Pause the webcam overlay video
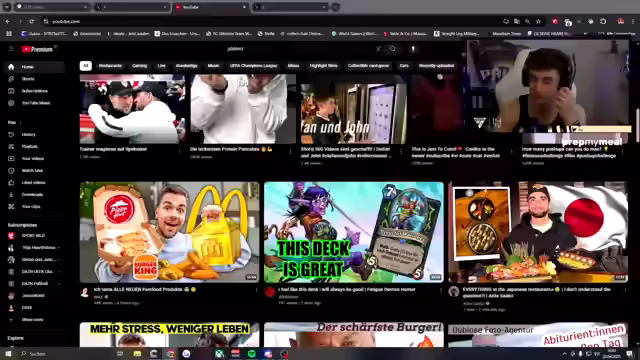 478,102
